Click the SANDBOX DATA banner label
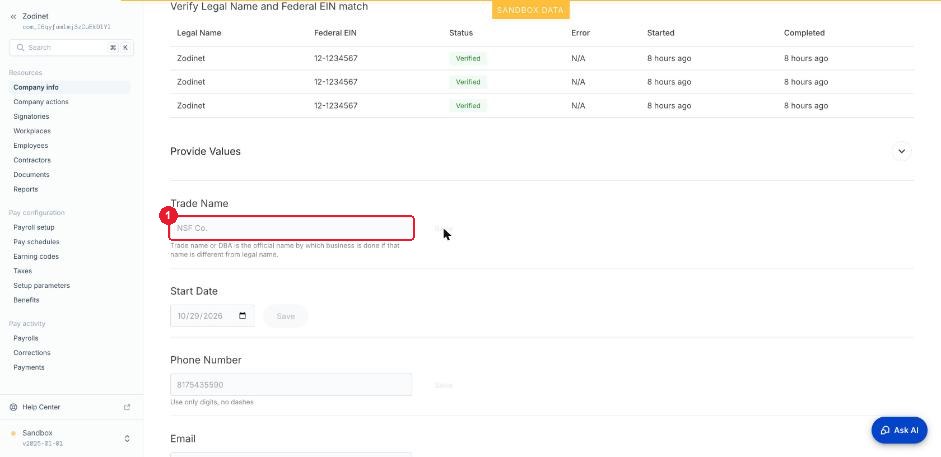The image size is (941, 457). click(530, 10)
